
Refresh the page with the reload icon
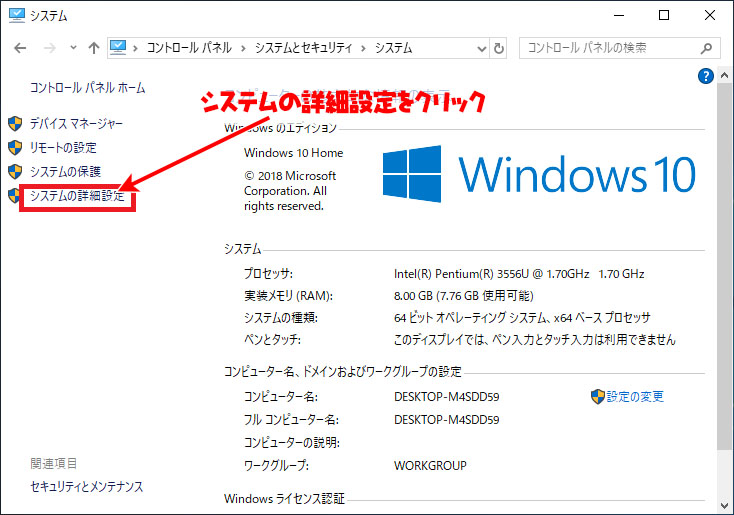pos(499,48)
